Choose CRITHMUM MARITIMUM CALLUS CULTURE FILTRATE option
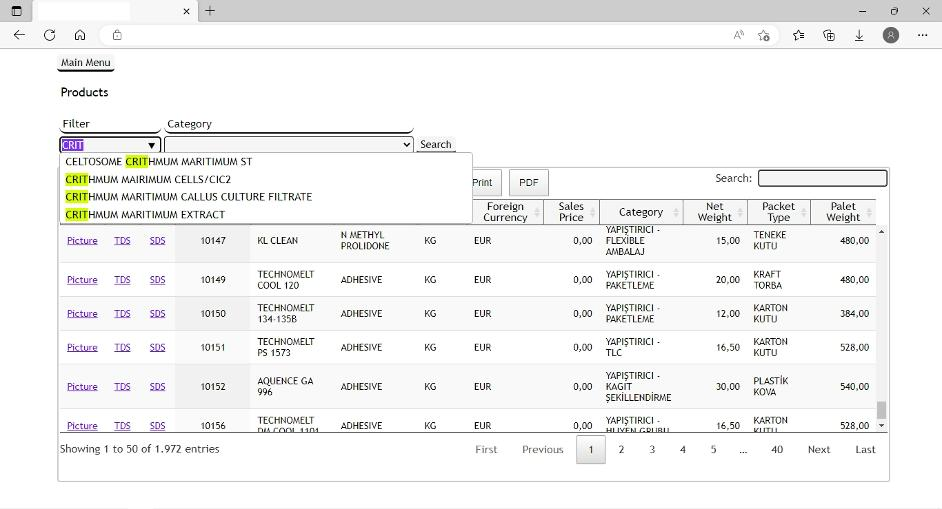 tap(188, 197)
